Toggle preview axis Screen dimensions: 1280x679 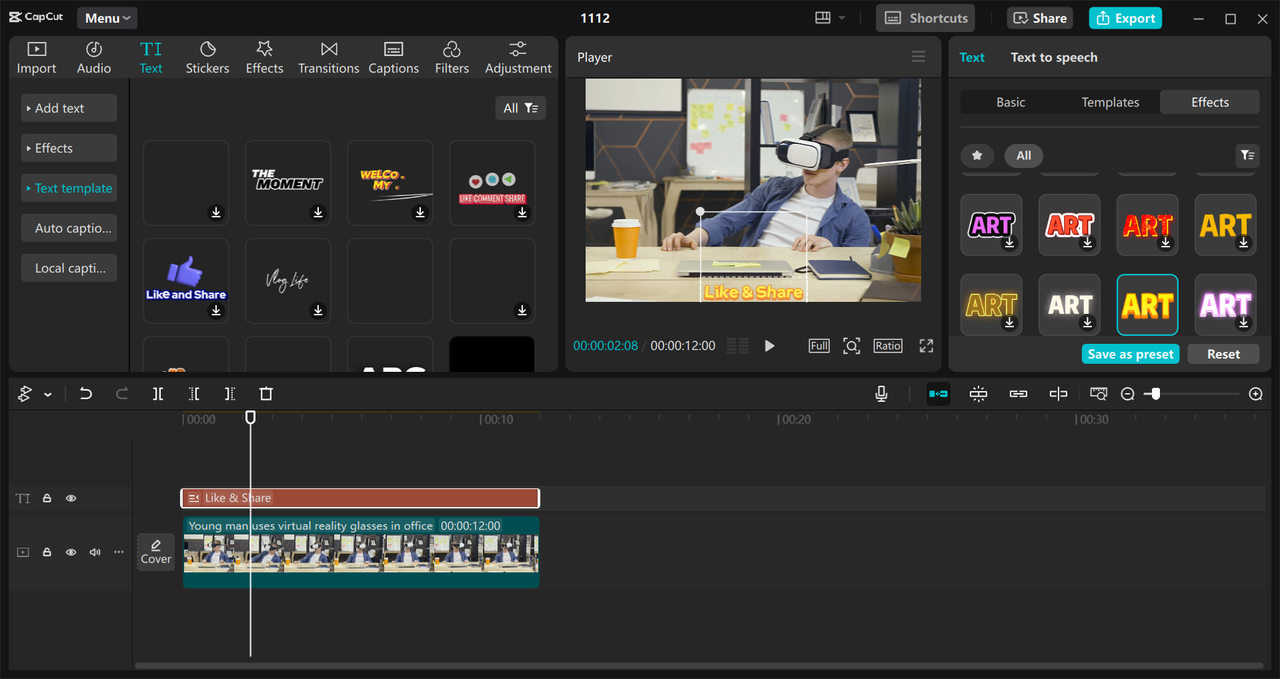tap(1058, 394)
